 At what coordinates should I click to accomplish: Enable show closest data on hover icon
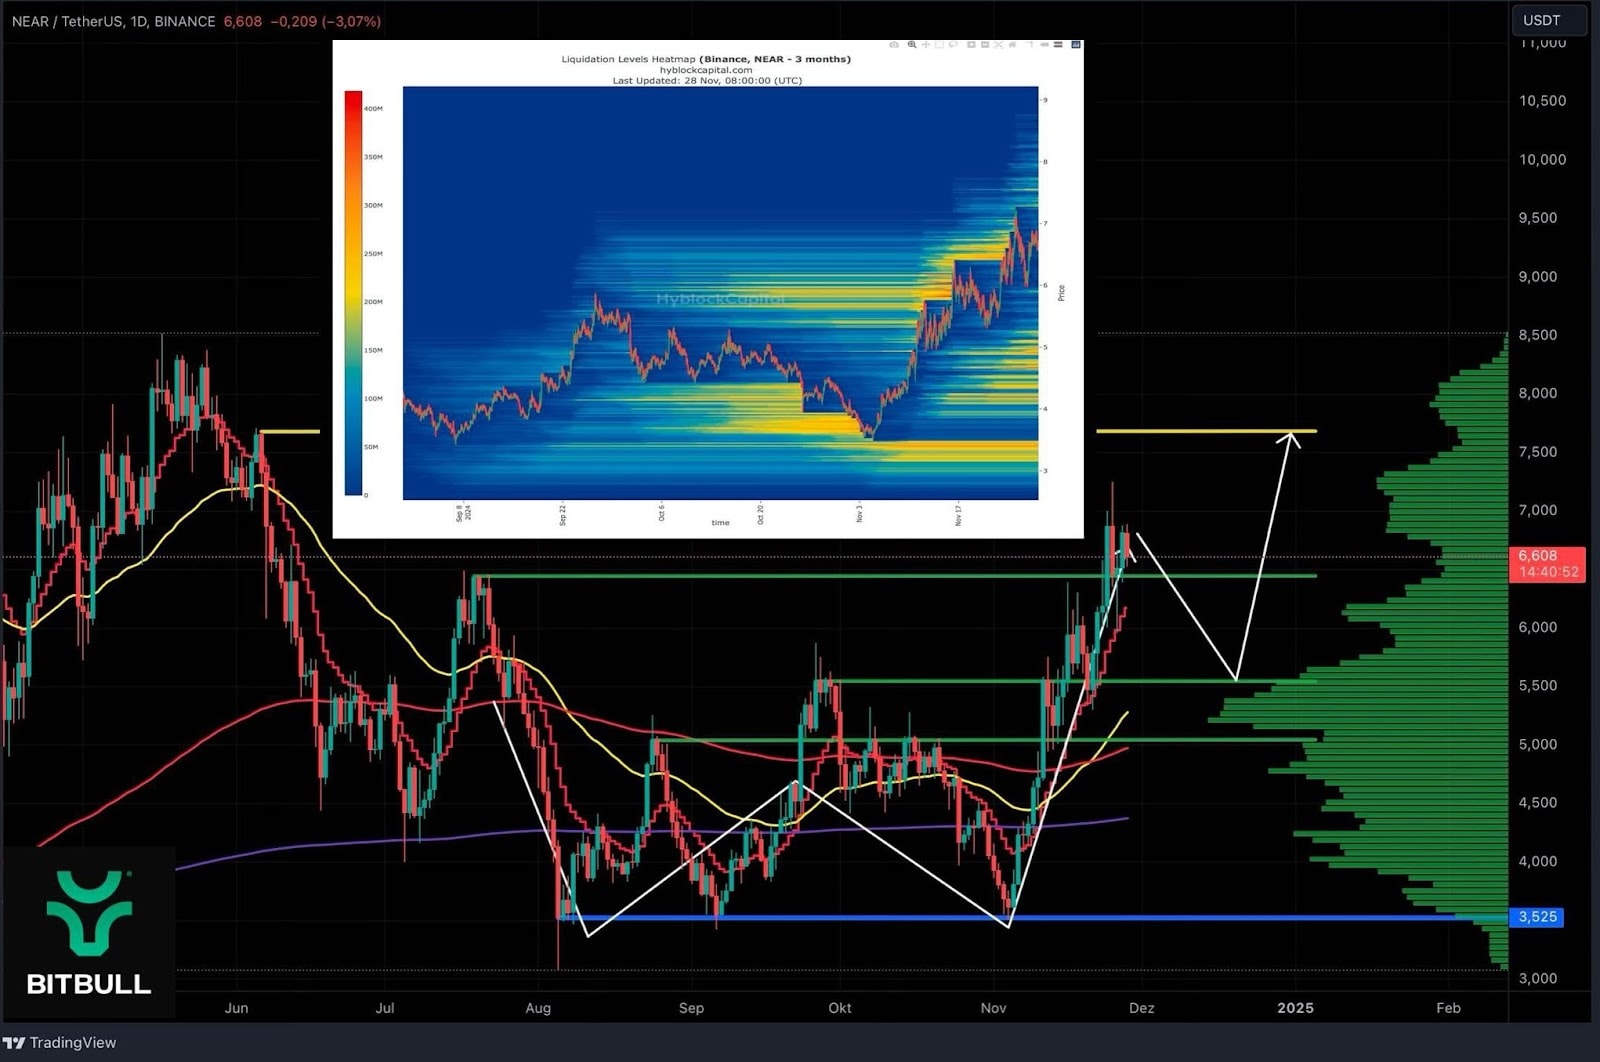(1045, 45)
